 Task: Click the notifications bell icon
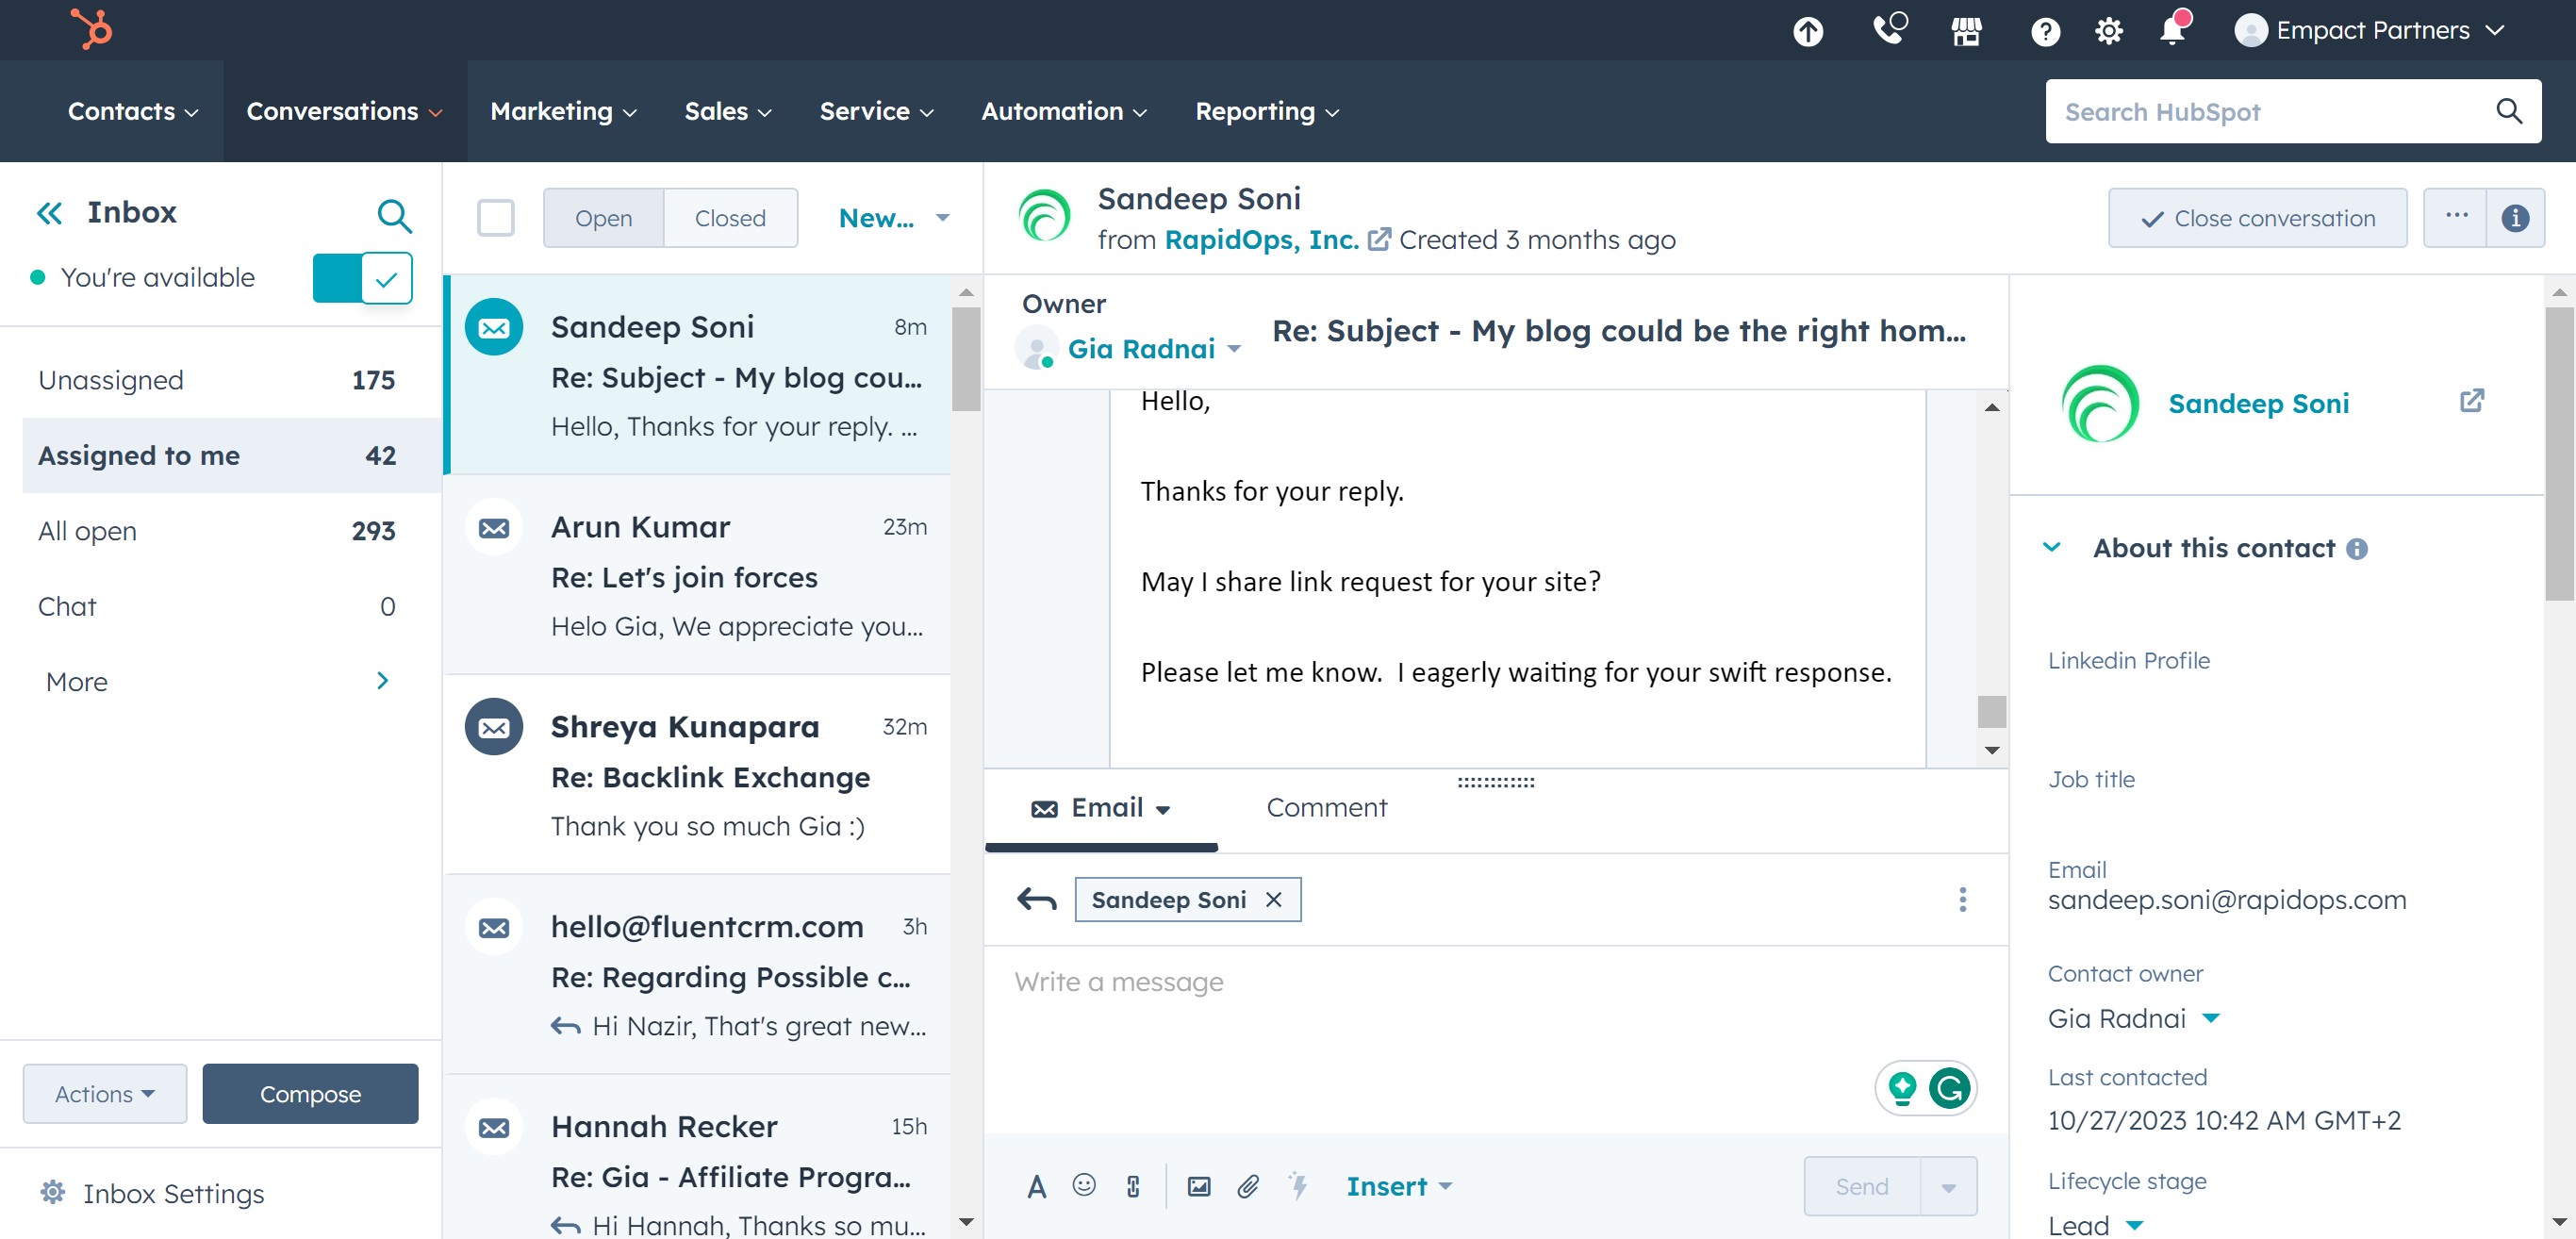coord(2172,30)
